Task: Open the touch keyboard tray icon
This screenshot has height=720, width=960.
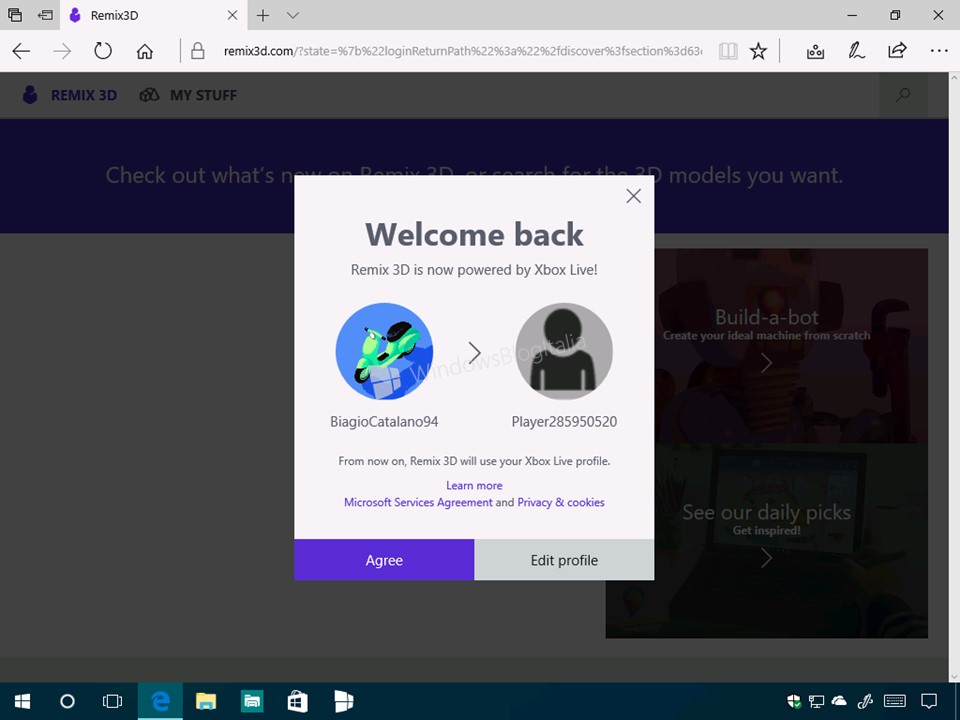Action: pyautogui.click(x=894, y=701)
